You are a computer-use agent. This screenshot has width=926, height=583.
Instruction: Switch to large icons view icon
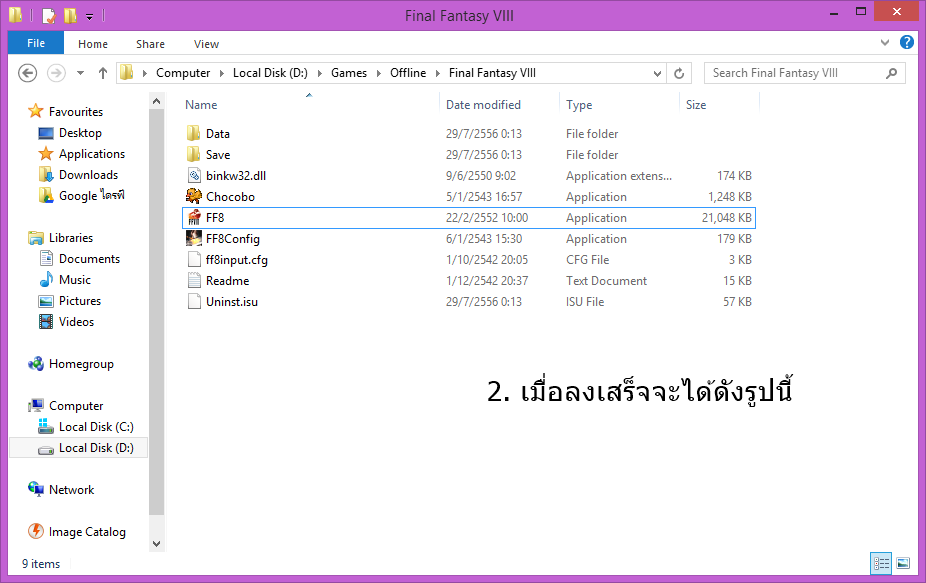pos(903,563)
